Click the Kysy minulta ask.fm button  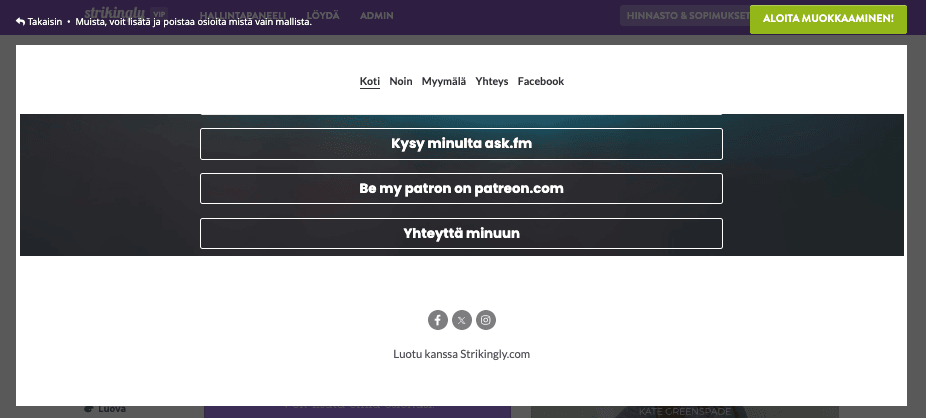click(x=461, y=143)
